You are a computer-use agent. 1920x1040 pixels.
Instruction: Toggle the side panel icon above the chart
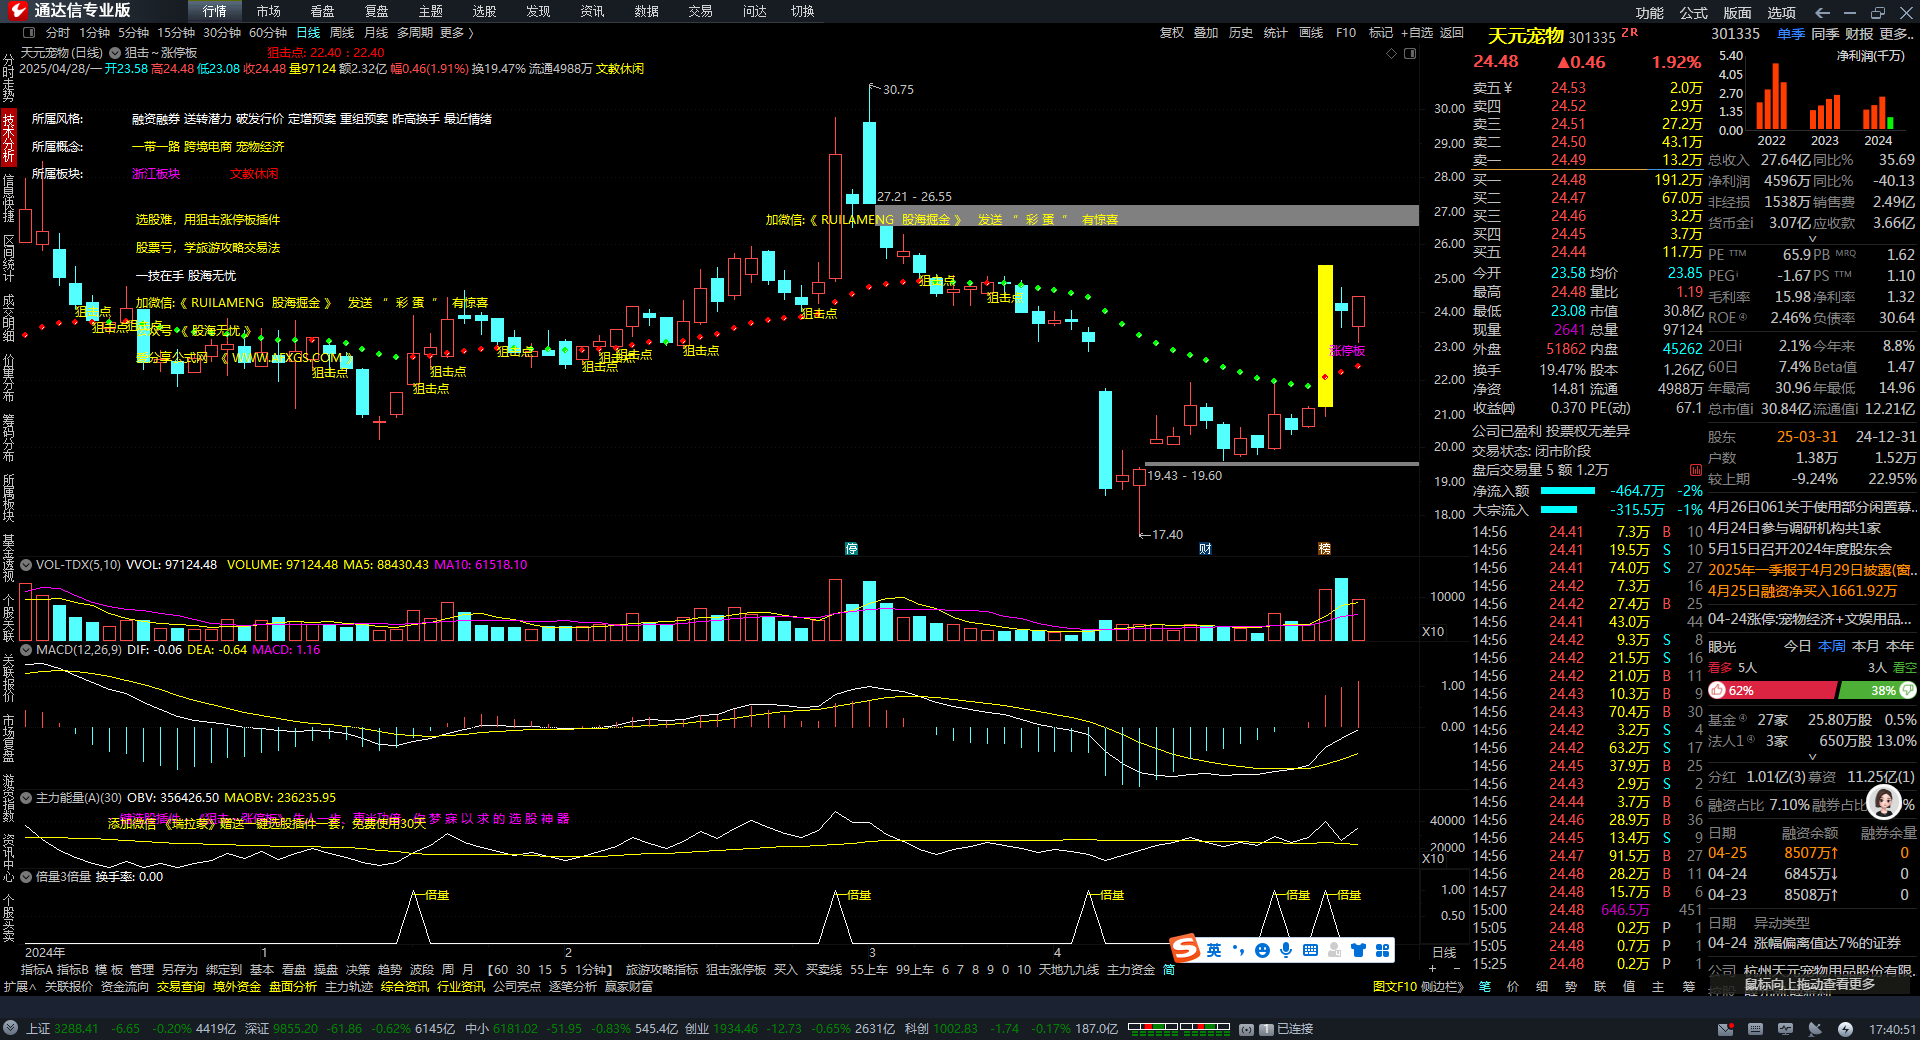pyautogui.click(x=1410, y=54)
